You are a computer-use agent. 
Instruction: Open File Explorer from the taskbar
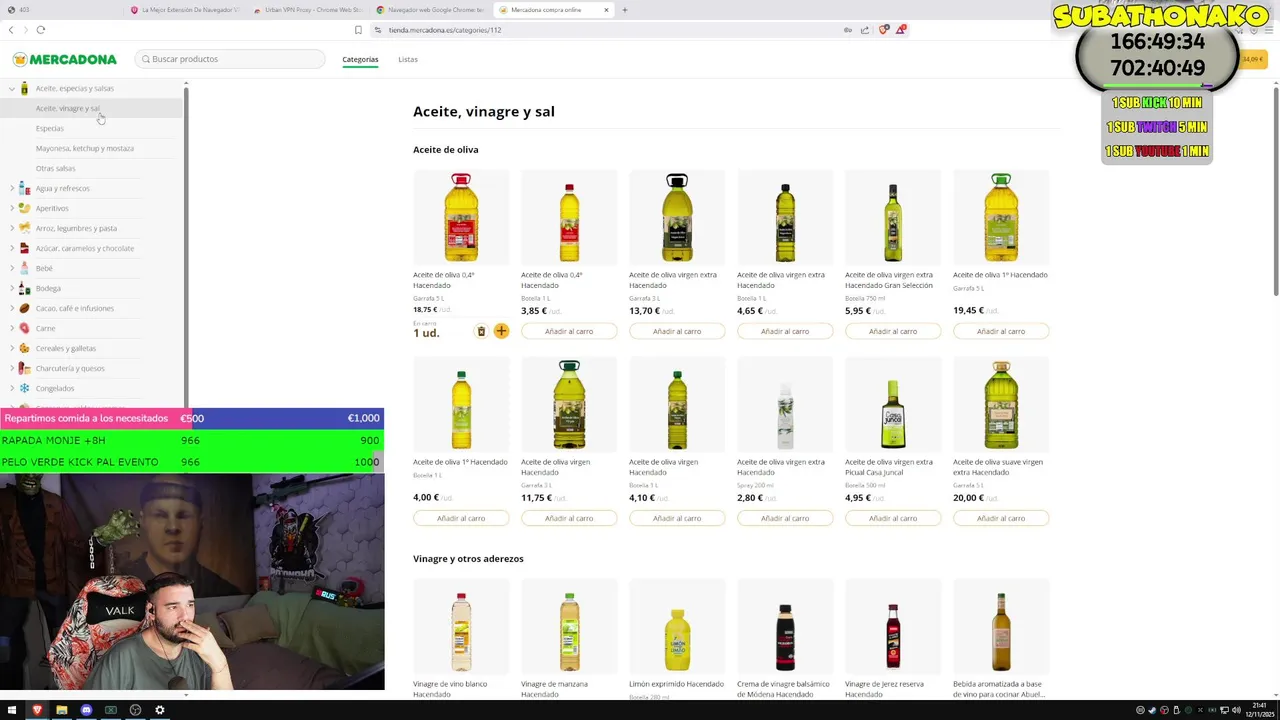point(61,710)
